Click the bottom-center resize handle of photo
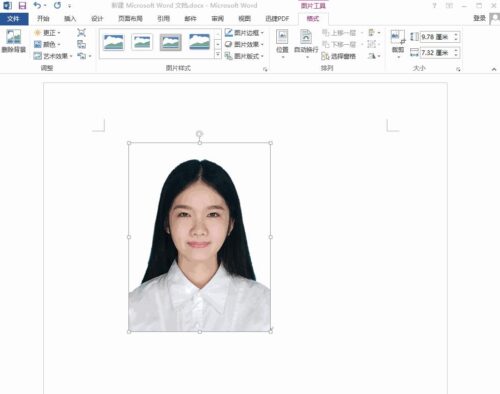Screen dimensions: 500x394 200,332
